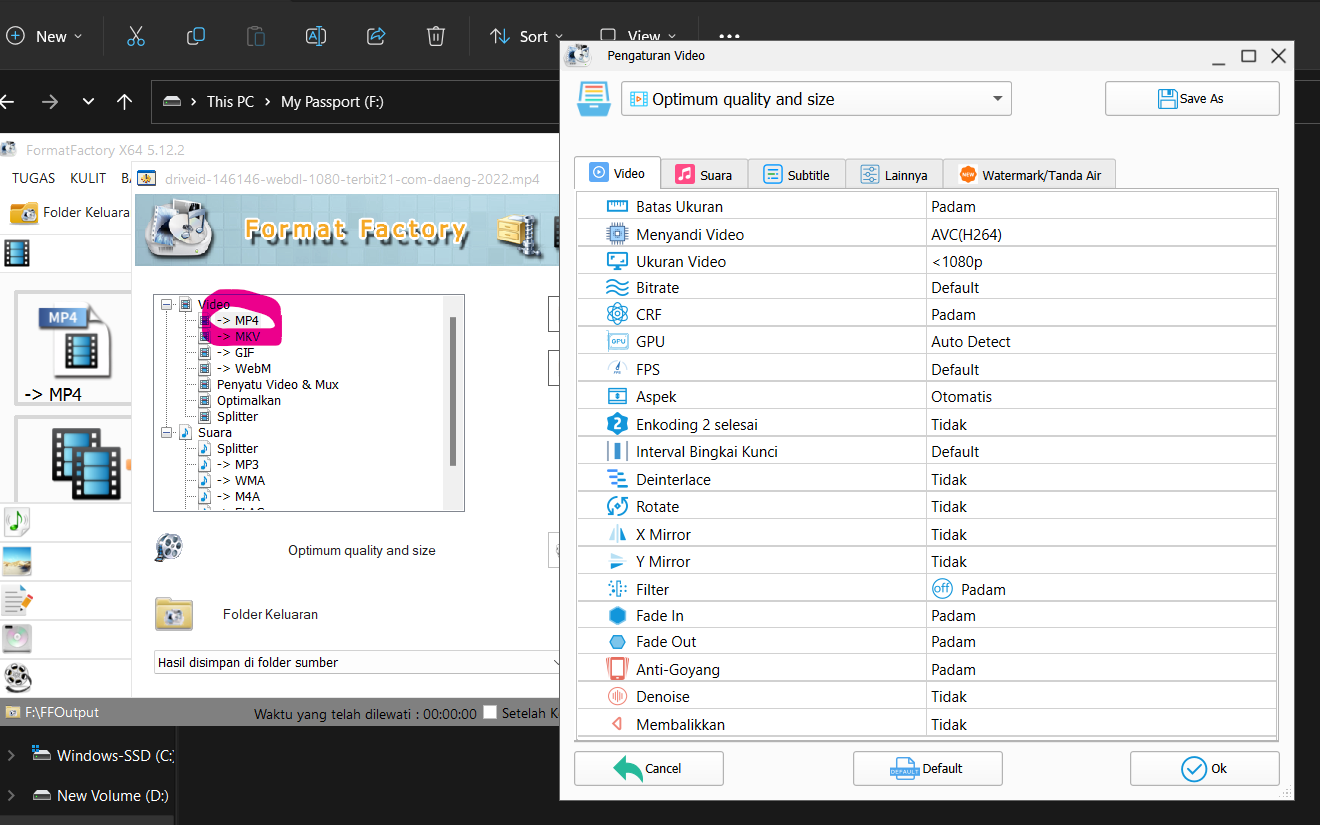Click the Rename icon in Explorer toolbar
The width and height of the screenshot is (1320, 825).
coord(316,36)
